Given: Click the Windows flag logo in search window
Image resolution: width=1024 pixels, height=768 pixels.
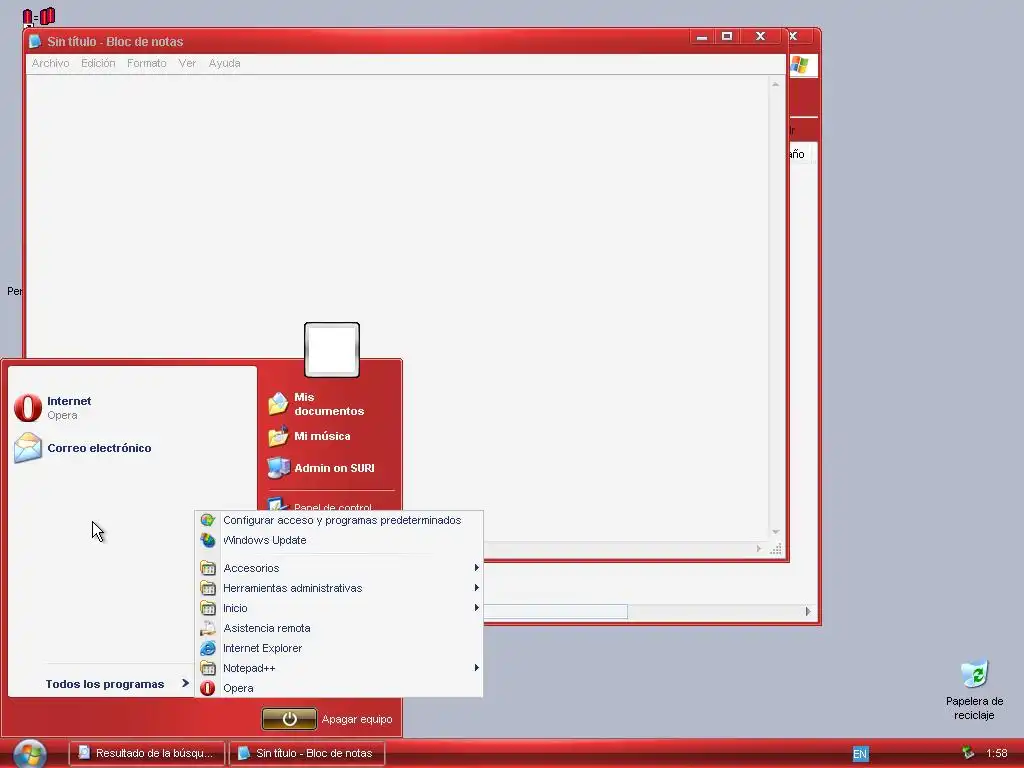Looking at the screenshot, I should [x=800, y=65].
